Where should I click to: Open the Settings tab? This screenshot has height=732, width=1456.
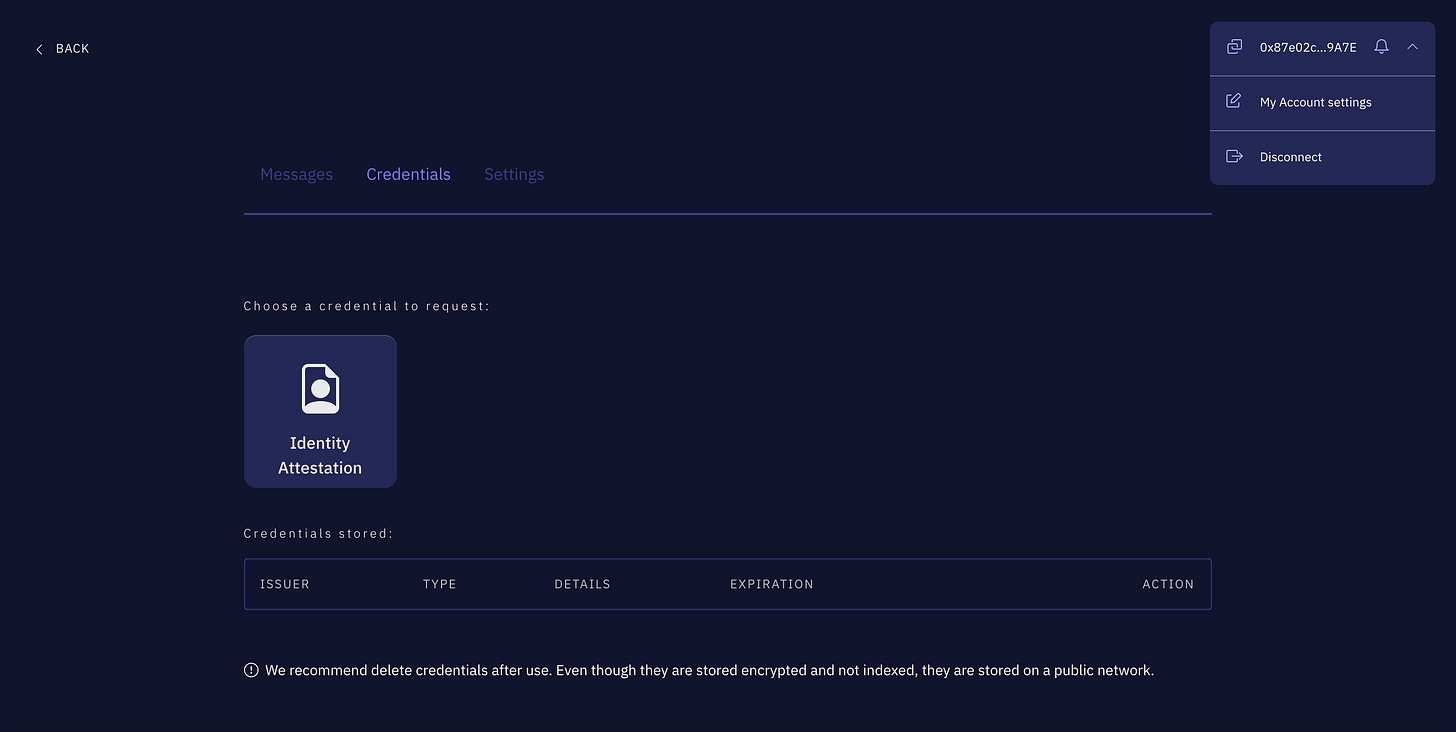[514, 174]
